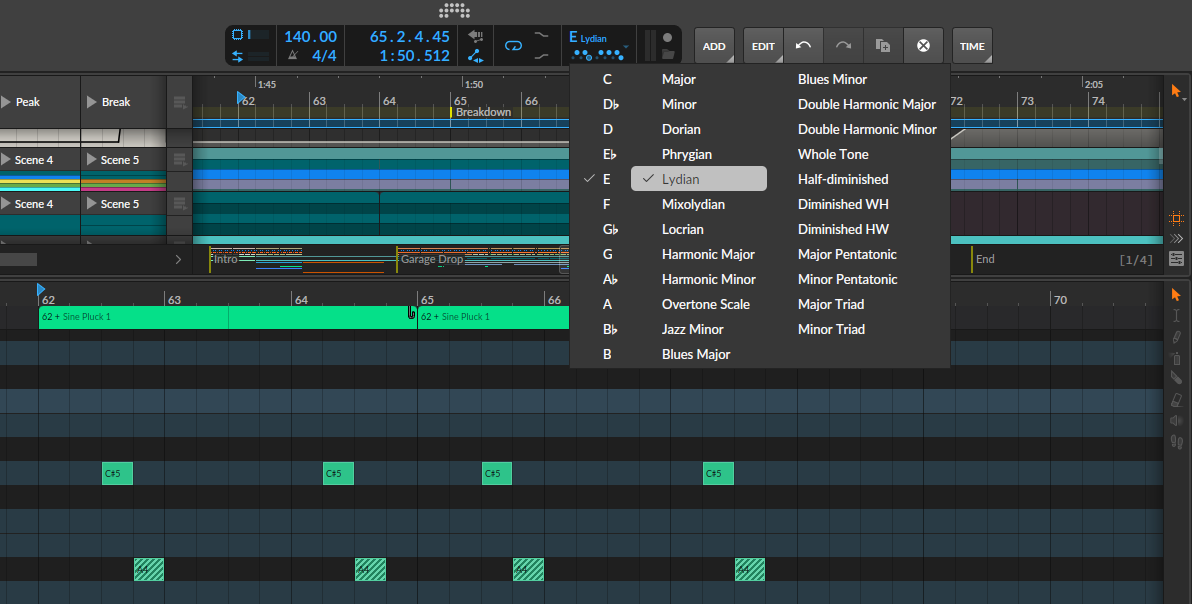Click the delete X circle button
Screen dimensions: 1192x604
[x=923, y=46]
